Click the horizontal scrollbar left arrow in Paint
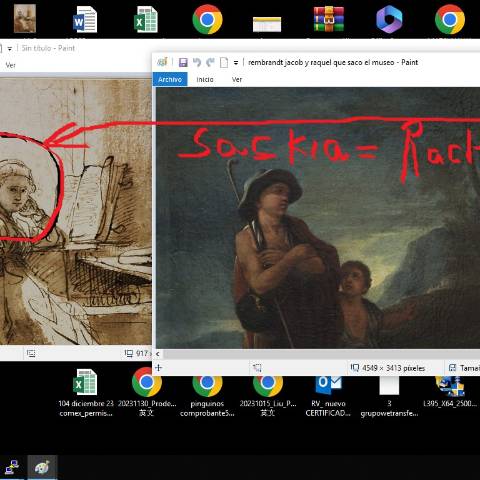This screenshot has height=480, width=480. 158,354
